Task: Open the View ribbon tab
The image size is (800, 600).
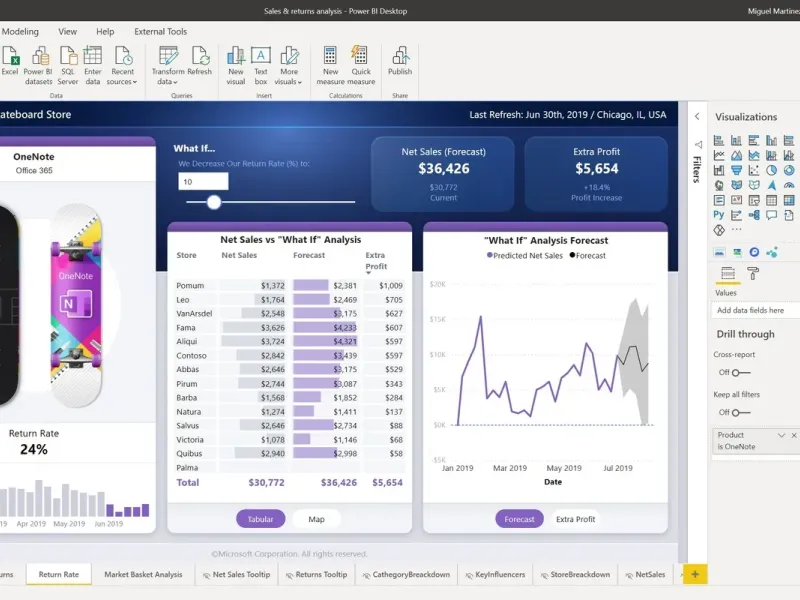Action: click(x=67, y=32)
